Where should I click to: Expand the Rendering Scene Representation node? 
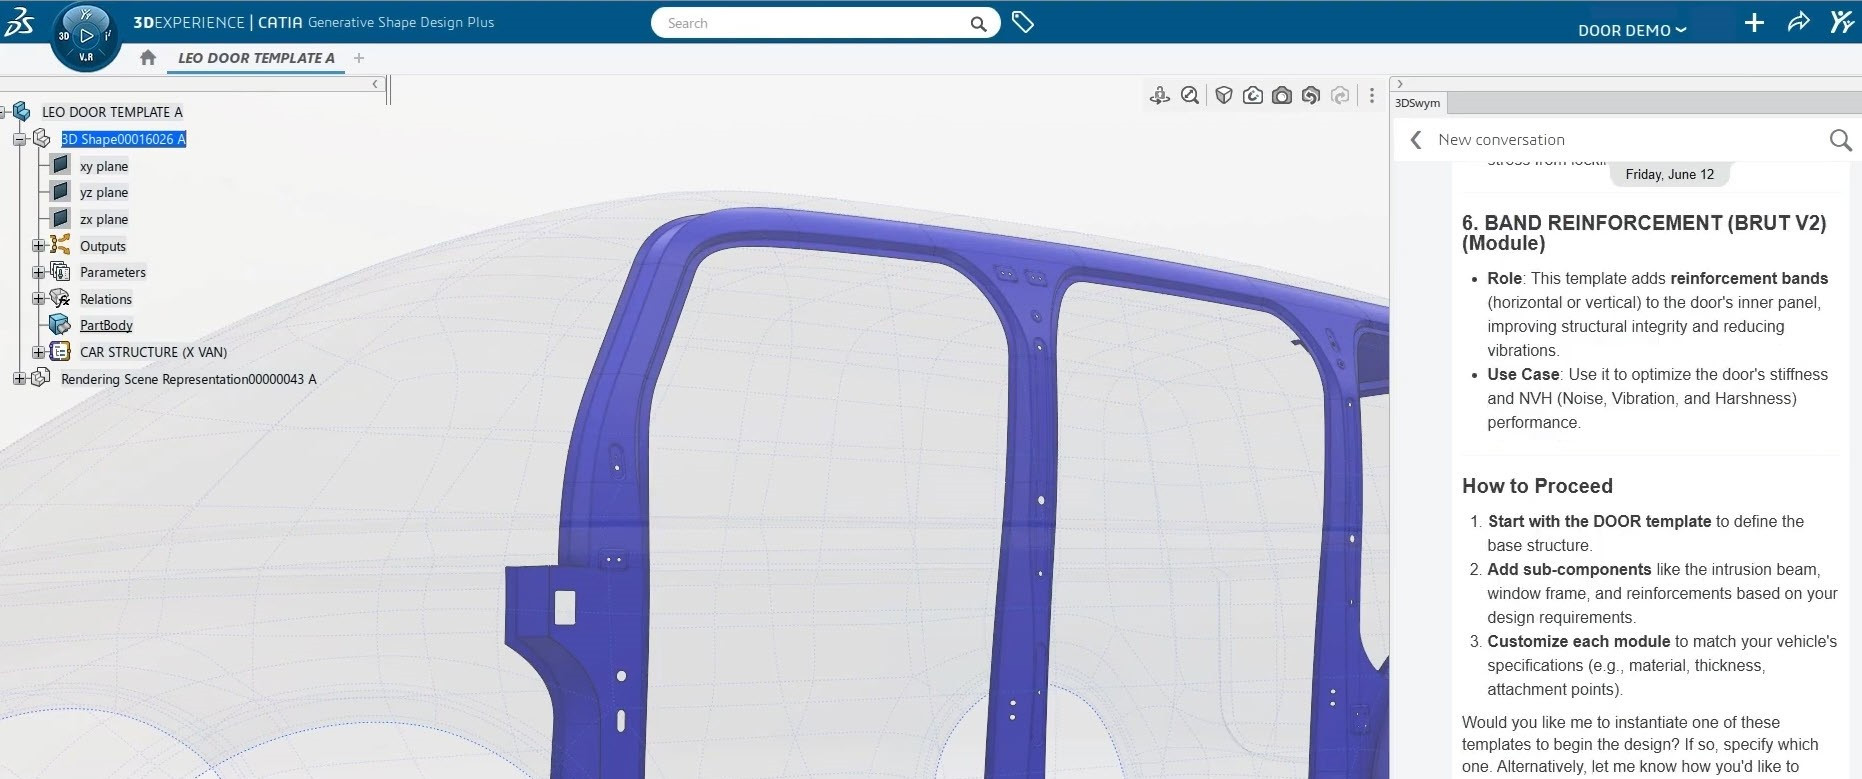pyautogui.click(x=19, y=378)
